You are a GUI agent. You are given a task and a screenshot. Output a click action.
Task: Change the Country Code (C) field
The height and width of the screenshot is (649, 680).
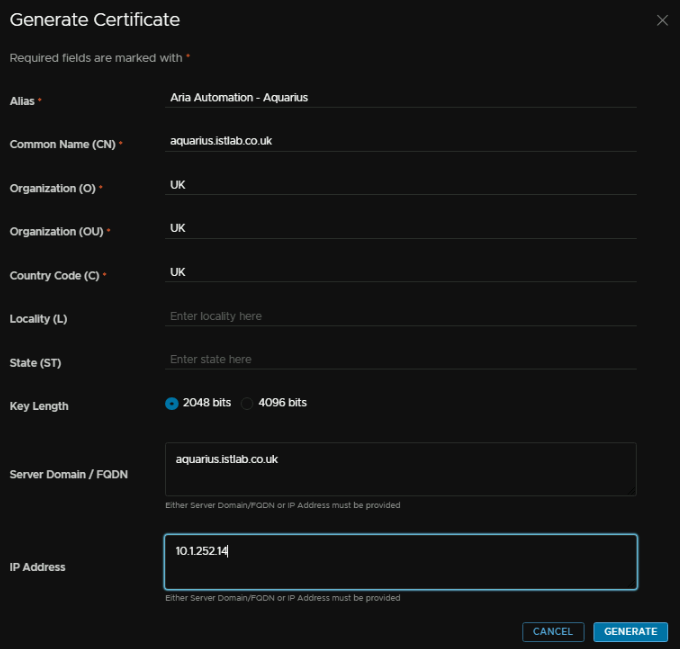(401, 272)
